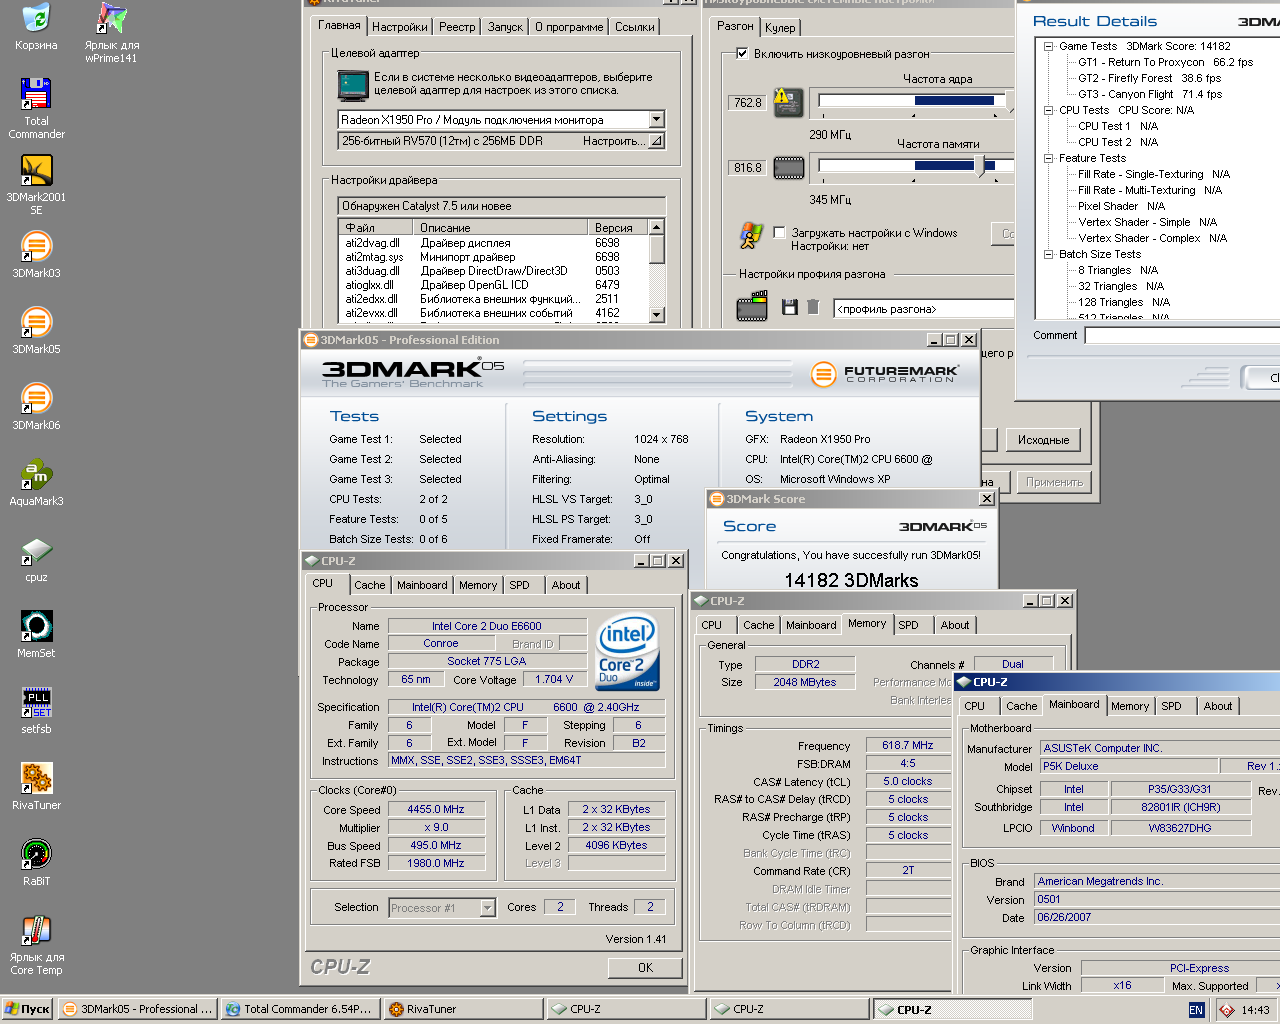Select the ati2dvag.dll row in driver list
The image size is (1280, 1024).
click(494, 243)
